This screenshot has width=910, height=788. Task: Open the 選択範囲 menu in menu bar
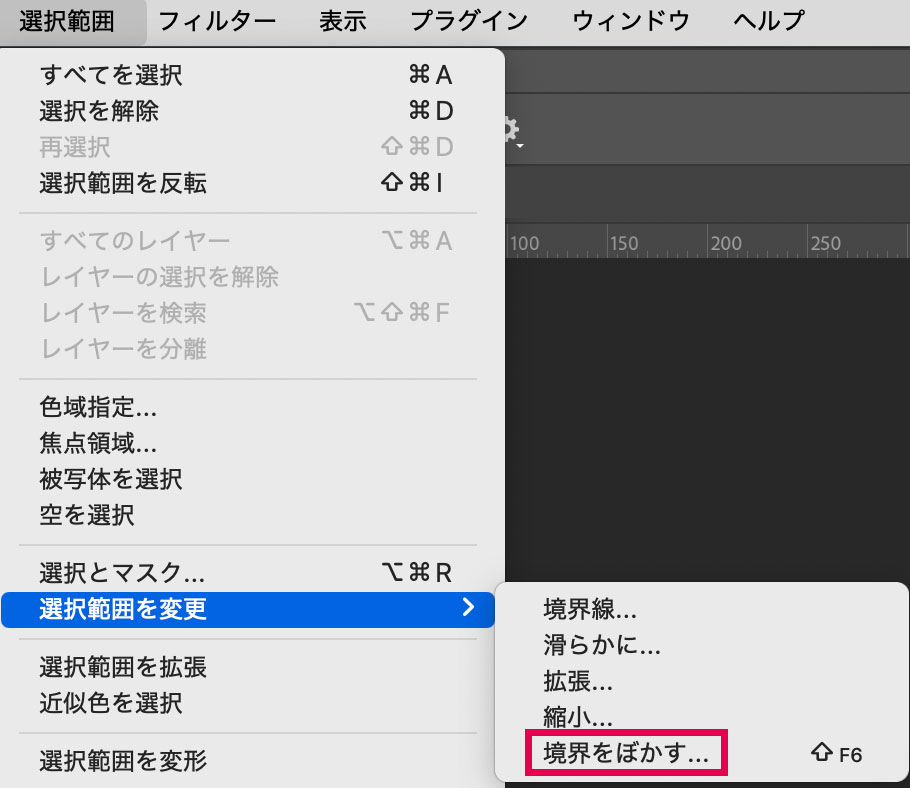click(x=67, y=22)
